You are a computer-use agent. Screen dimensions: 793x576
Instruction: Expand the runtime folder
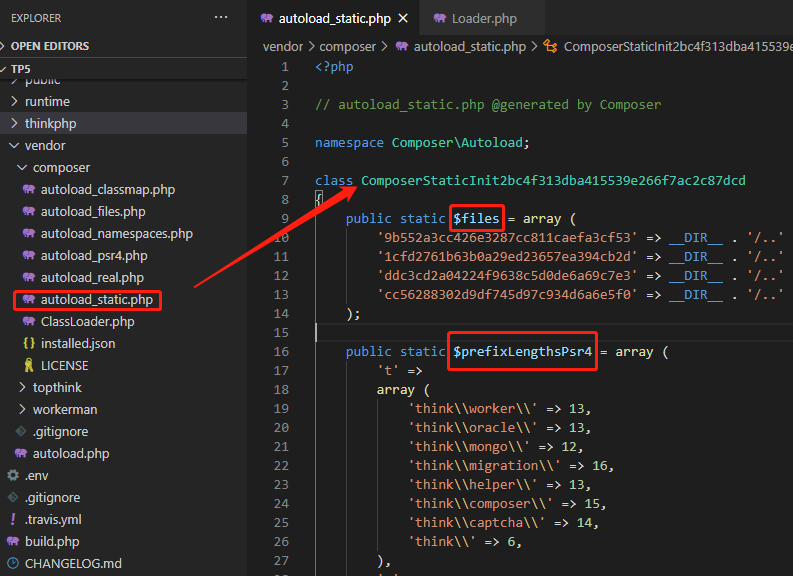click(47, 102)
